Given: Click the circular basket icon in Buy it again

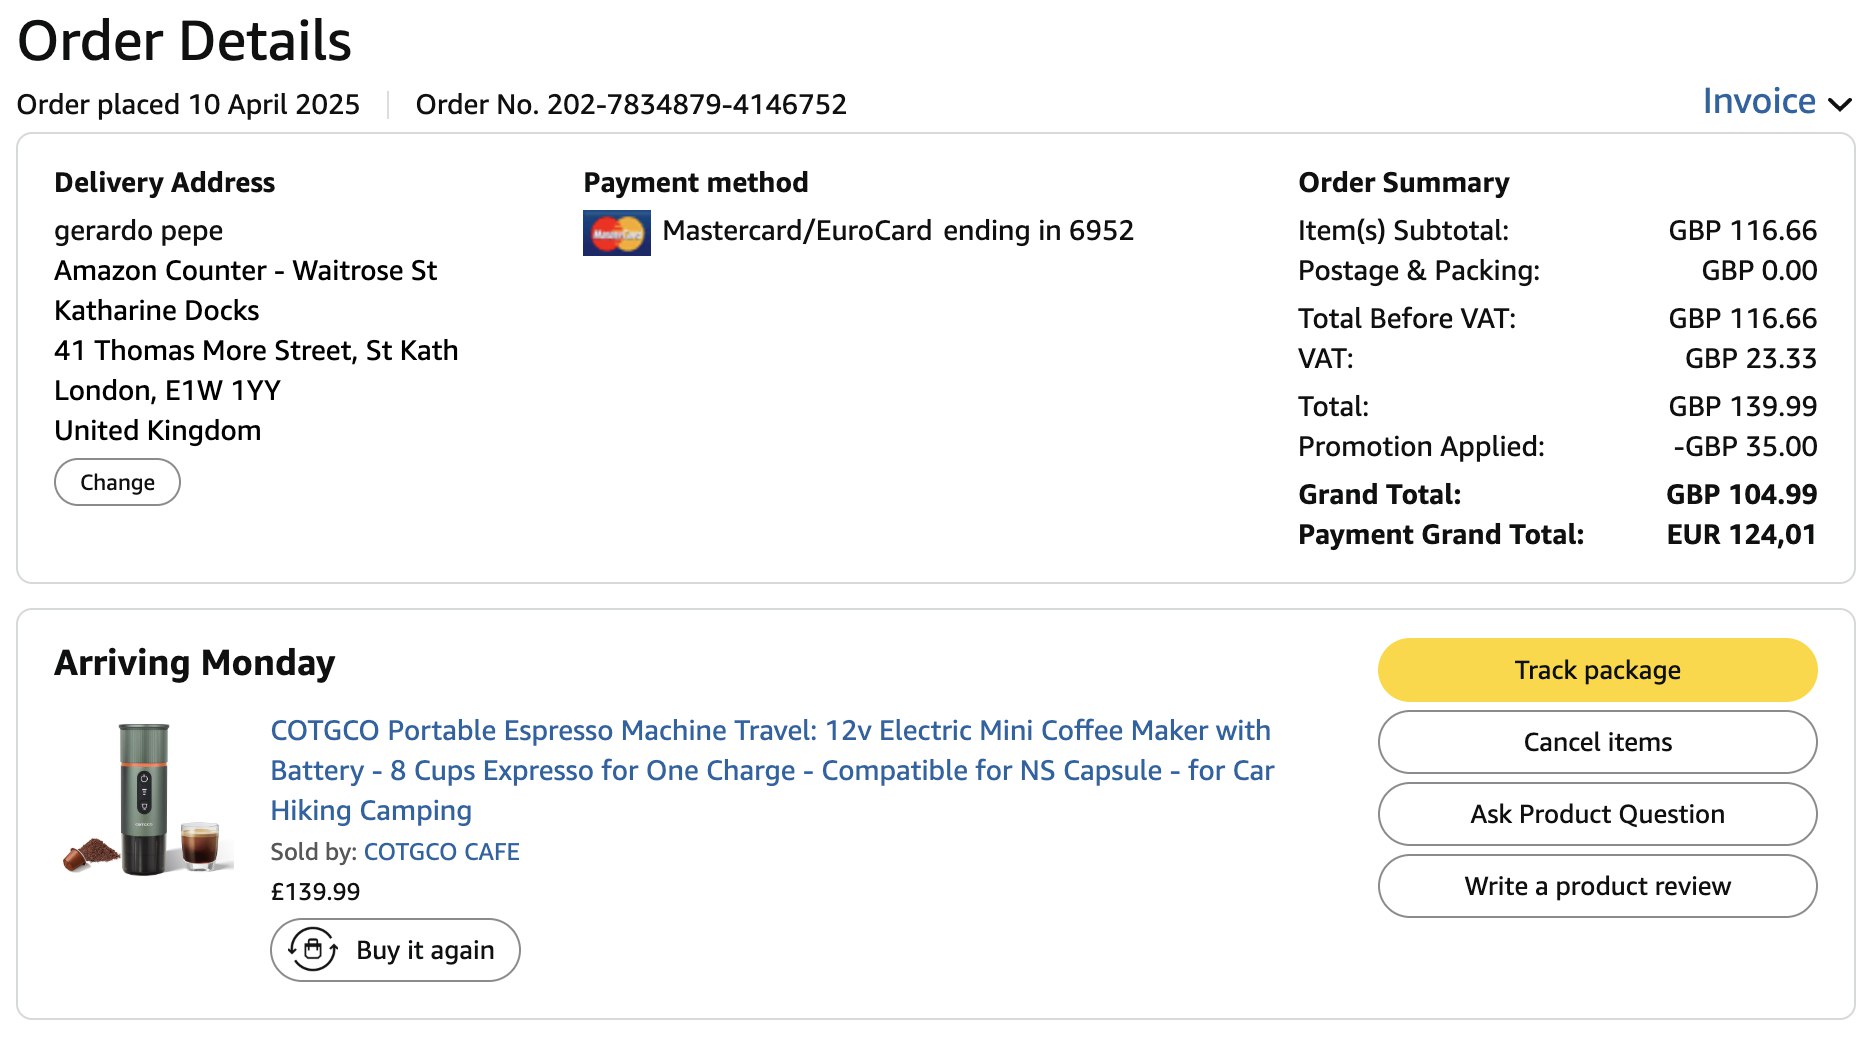Looking at the screenshot, I should [x=313, y=949].
